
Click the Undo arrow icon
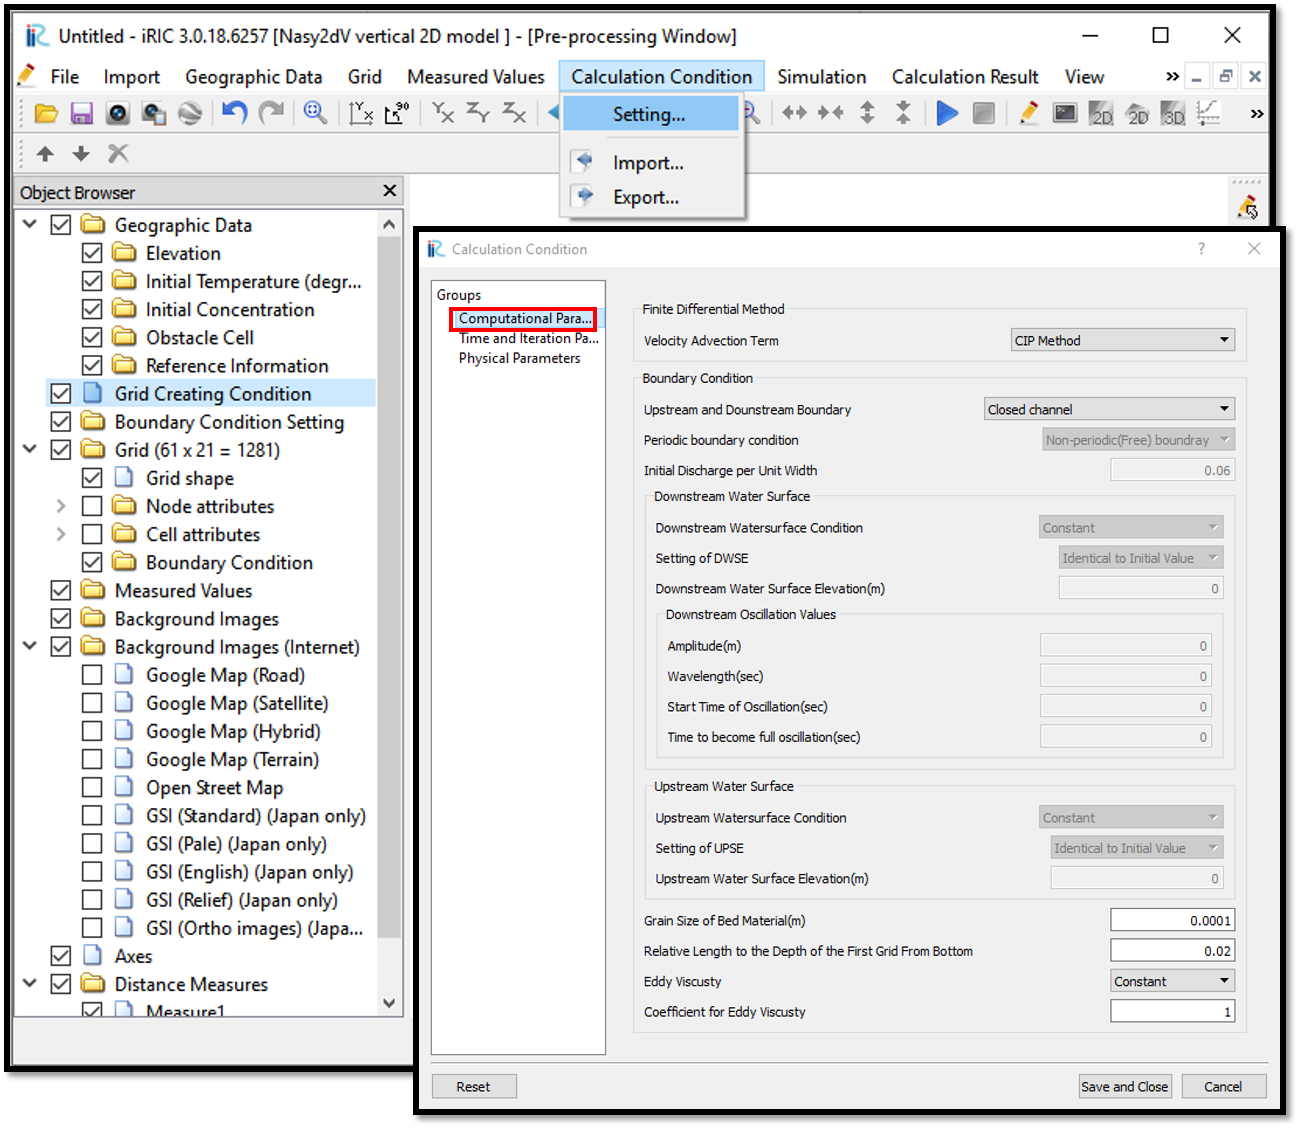(234, 114)
